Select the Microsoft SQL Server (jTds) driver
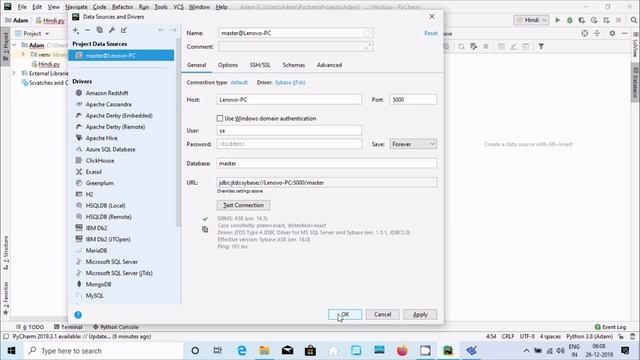Viewport: 640px width, 360px height. coord(119,273)
